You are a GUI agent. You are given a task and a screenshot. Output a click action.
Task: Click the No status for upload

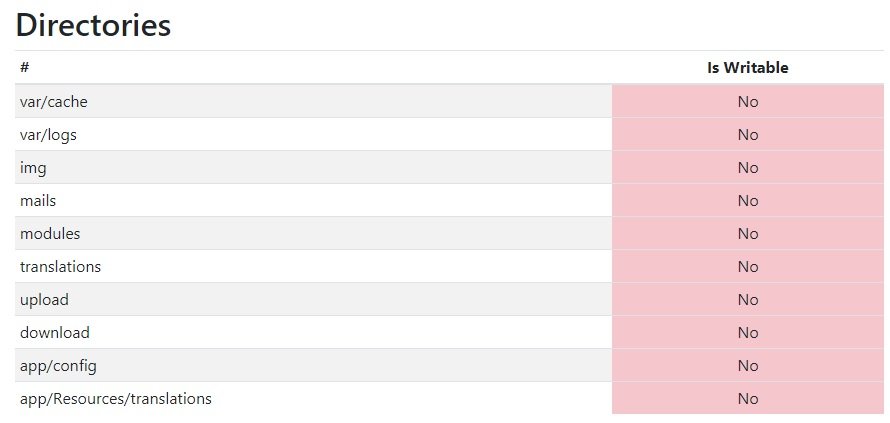748,299
